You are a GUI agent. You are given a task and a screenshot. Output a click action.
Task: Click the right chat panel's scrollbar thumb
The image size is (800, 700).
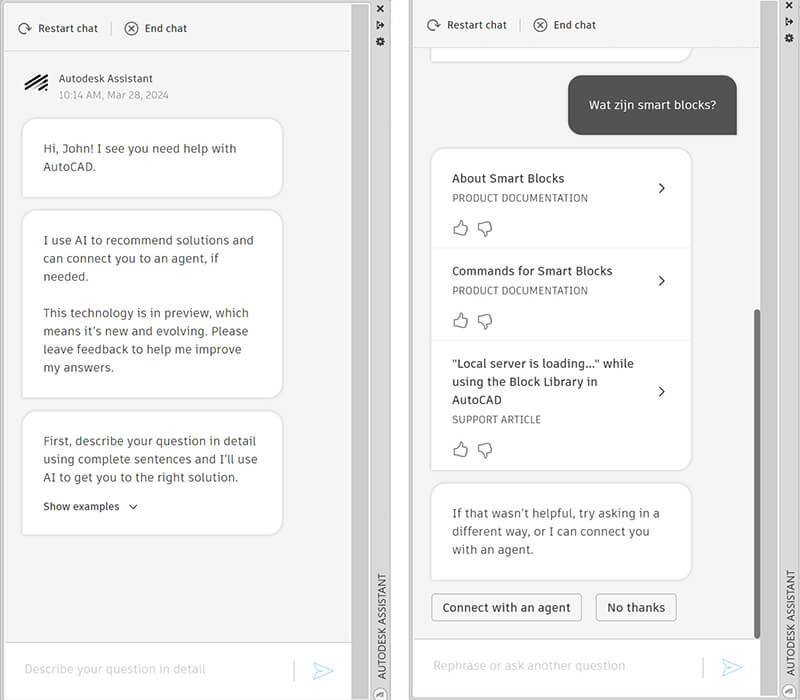757,470
